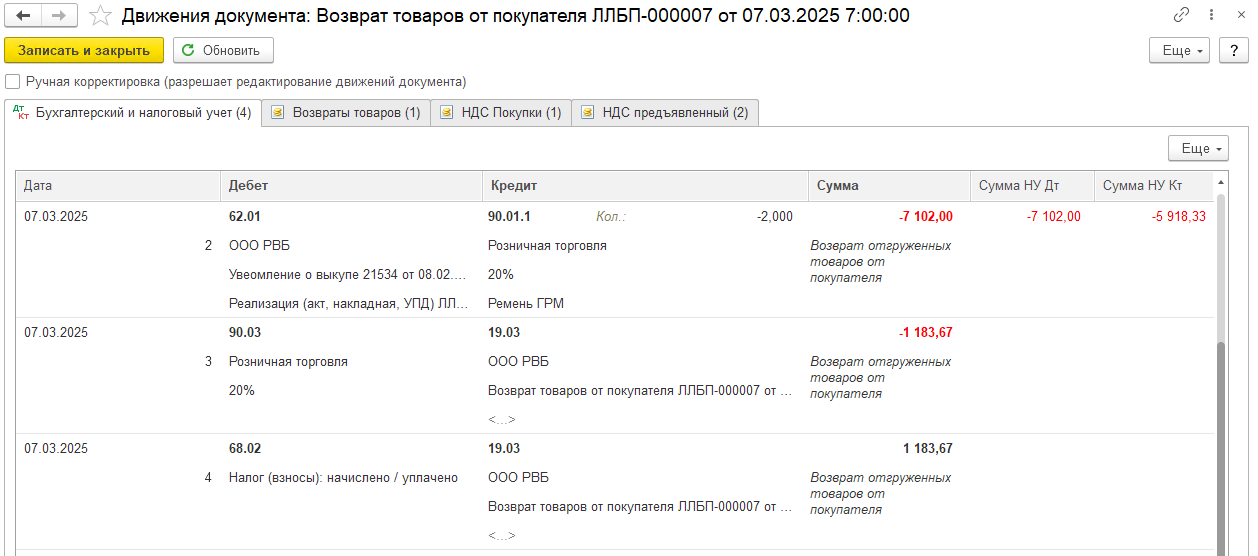
Task: Open the table's Еще dropdown menu
Action: click(x=1198, y=148)
